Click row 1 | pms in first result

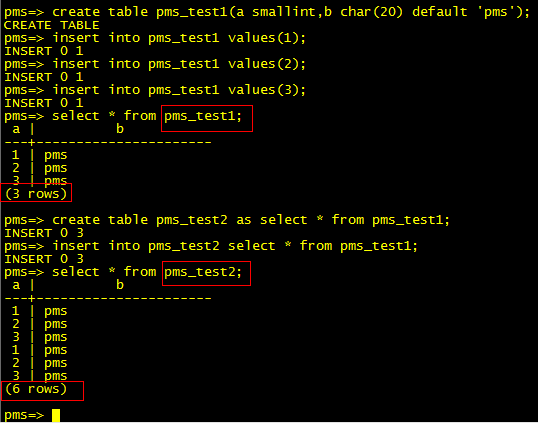pos(39,155)
